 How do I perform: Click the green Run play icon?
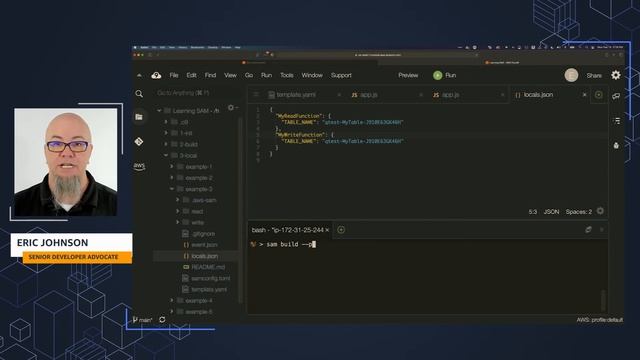click(437, 75)
